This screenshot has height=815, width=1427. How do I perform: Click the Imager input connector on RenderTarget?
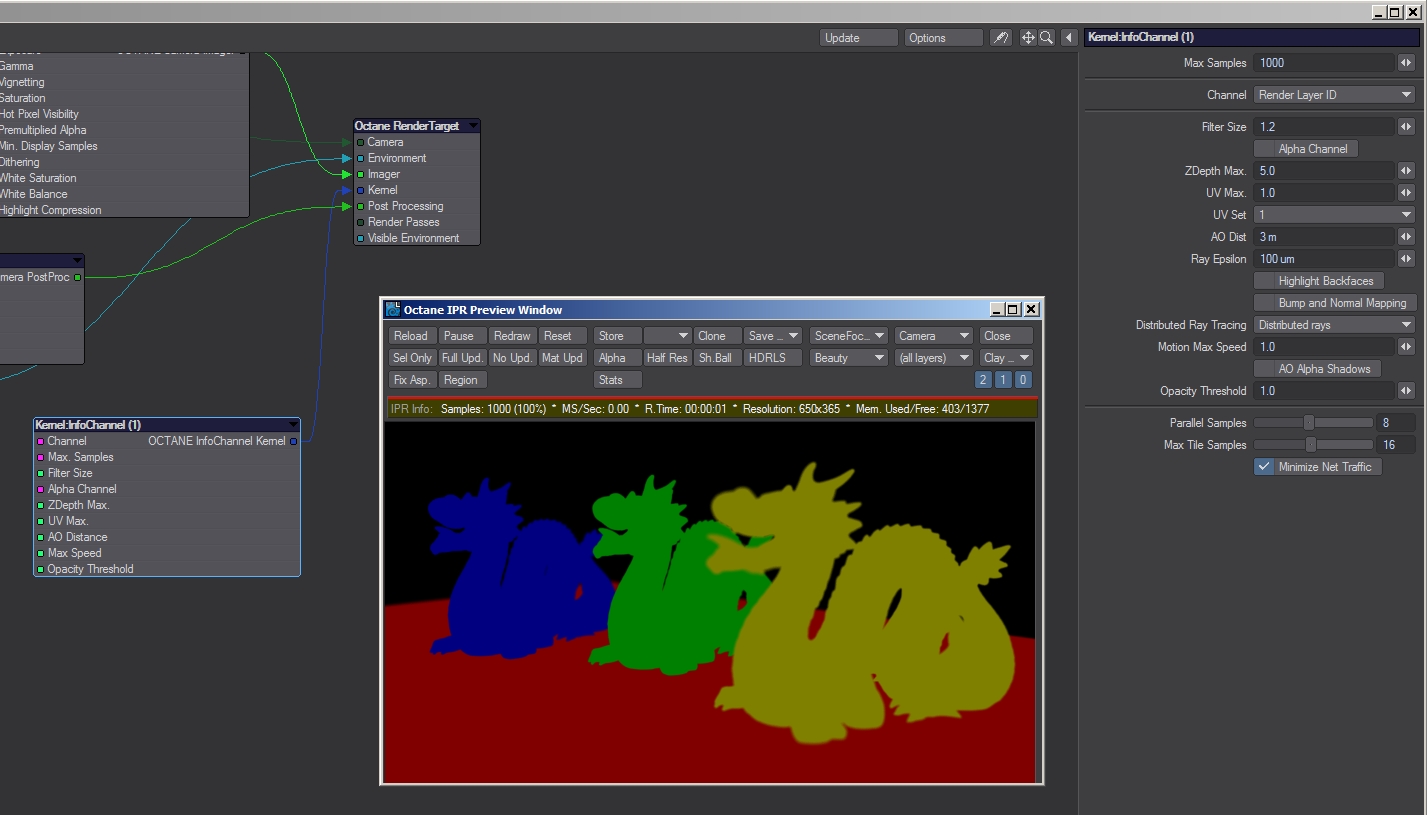(361, 174)
